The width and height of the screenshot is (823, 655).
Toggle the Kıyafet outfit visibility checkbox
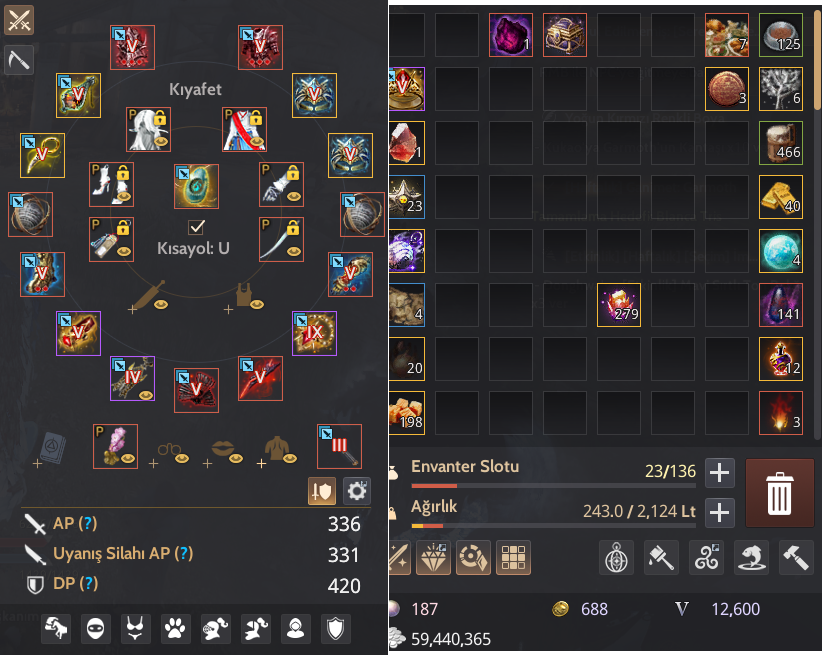196,227
